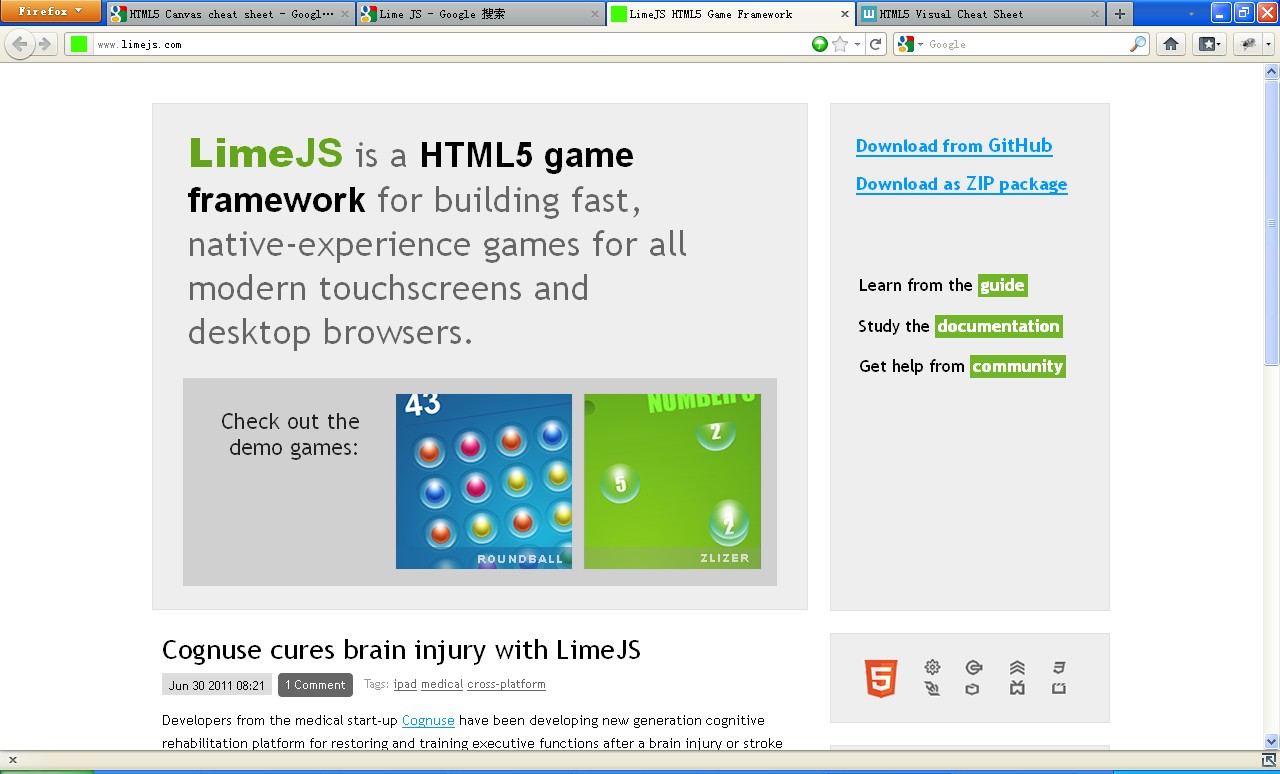Click the HTML5 Connectivity icon

pyautogui.click(x=974, y=667)
